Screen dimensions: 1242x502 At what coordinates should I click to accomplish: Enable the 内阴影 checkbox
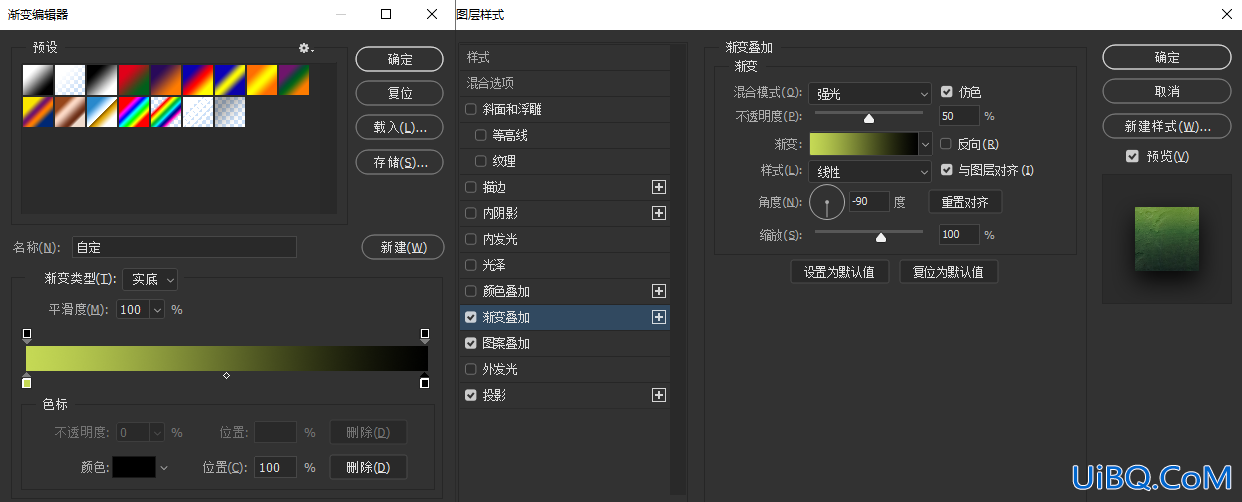click(471, 213)
